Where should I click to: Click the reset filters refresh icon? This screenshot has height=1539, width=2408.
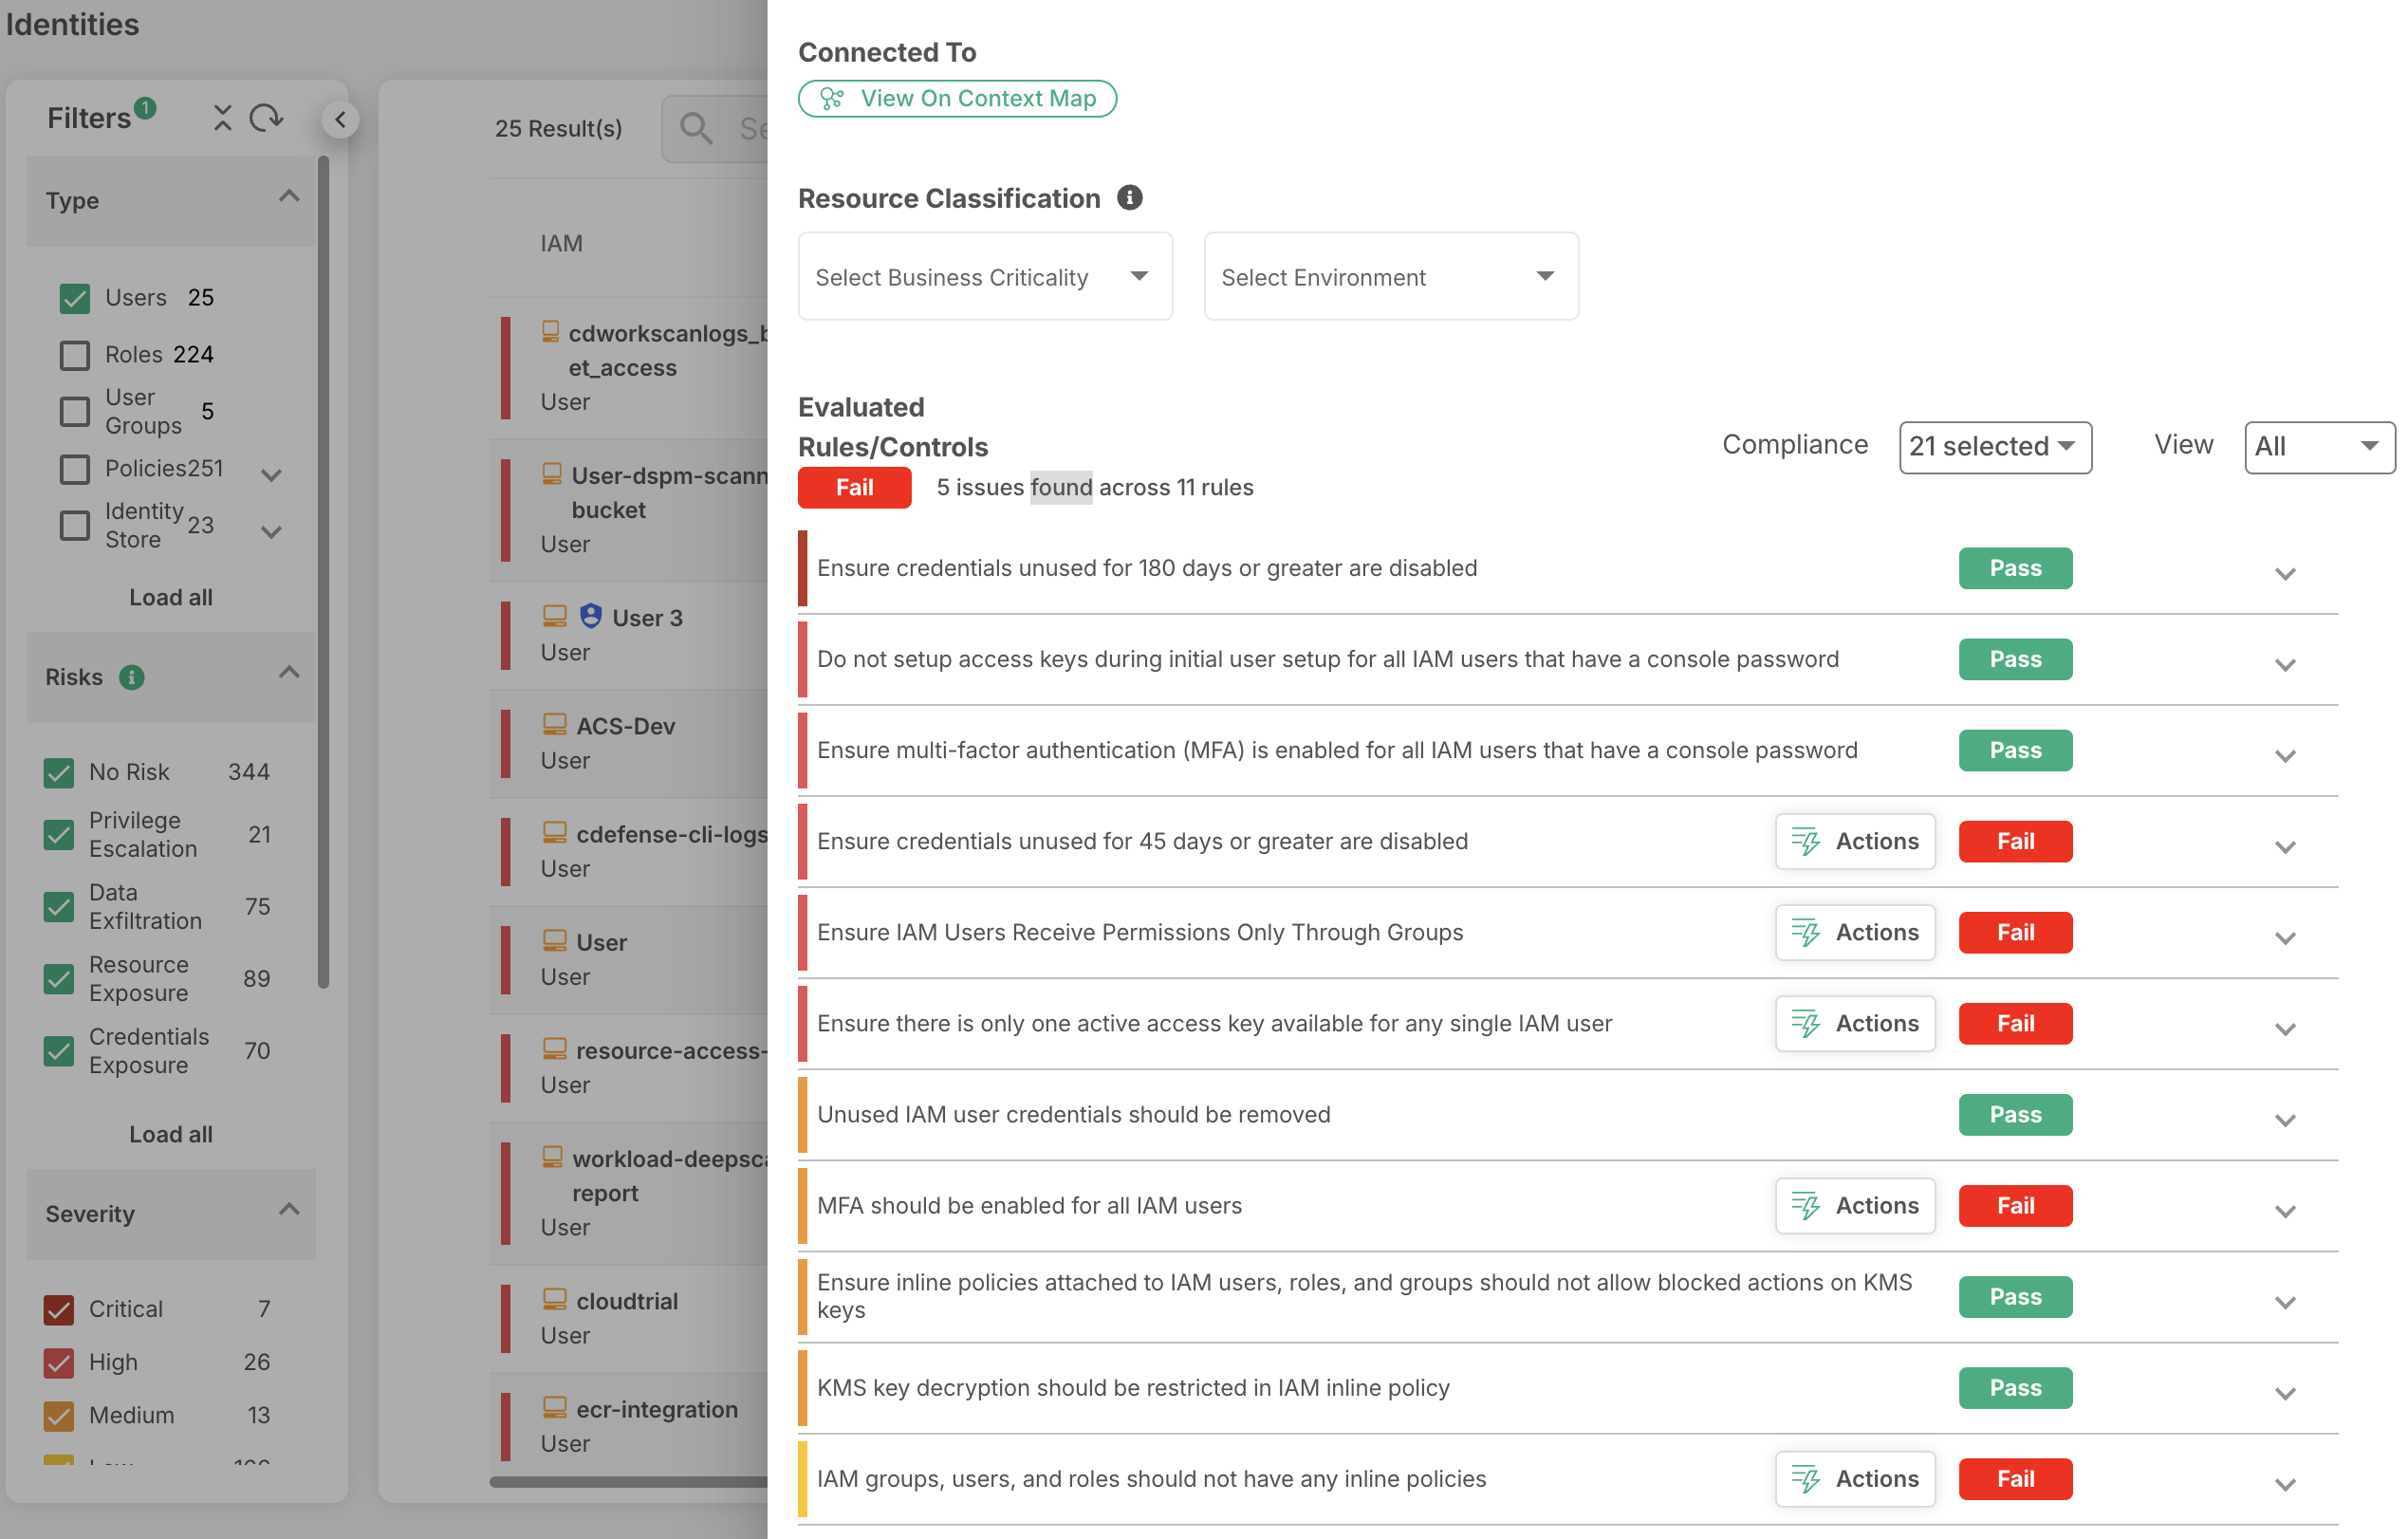click(266, 118)
